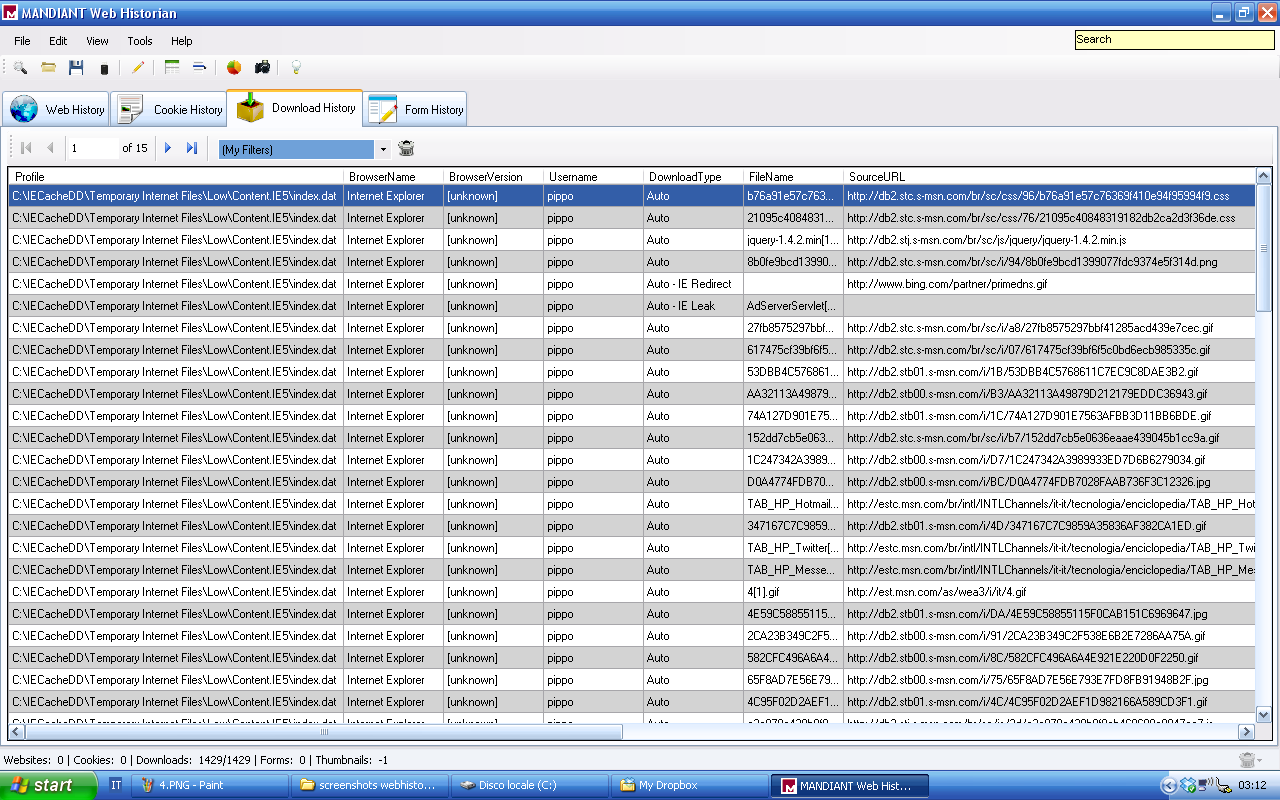The width and height of the screenshot is (1280, 800).
Task: Open the File menu
Action: tap(22, 41)
